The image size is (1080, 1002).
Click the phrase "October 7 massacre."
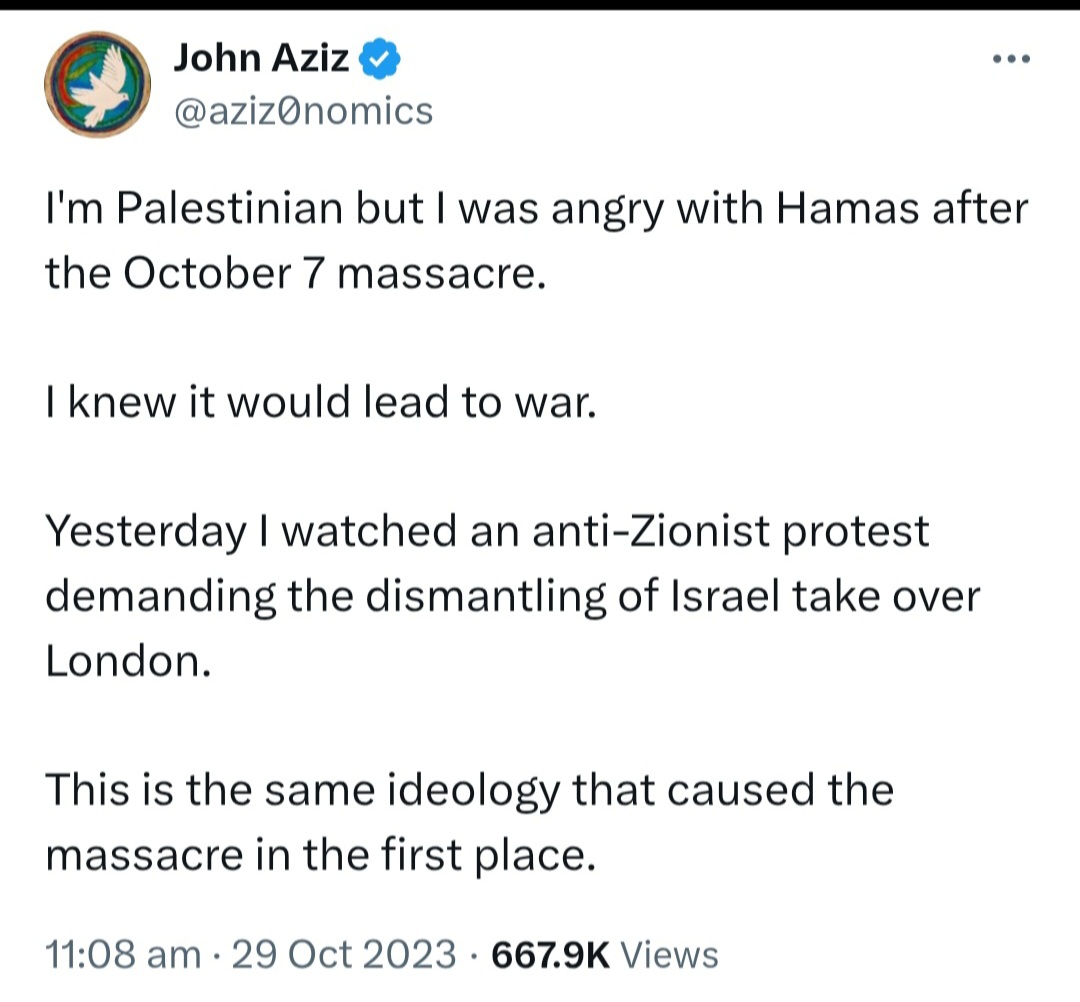[334, 274]
